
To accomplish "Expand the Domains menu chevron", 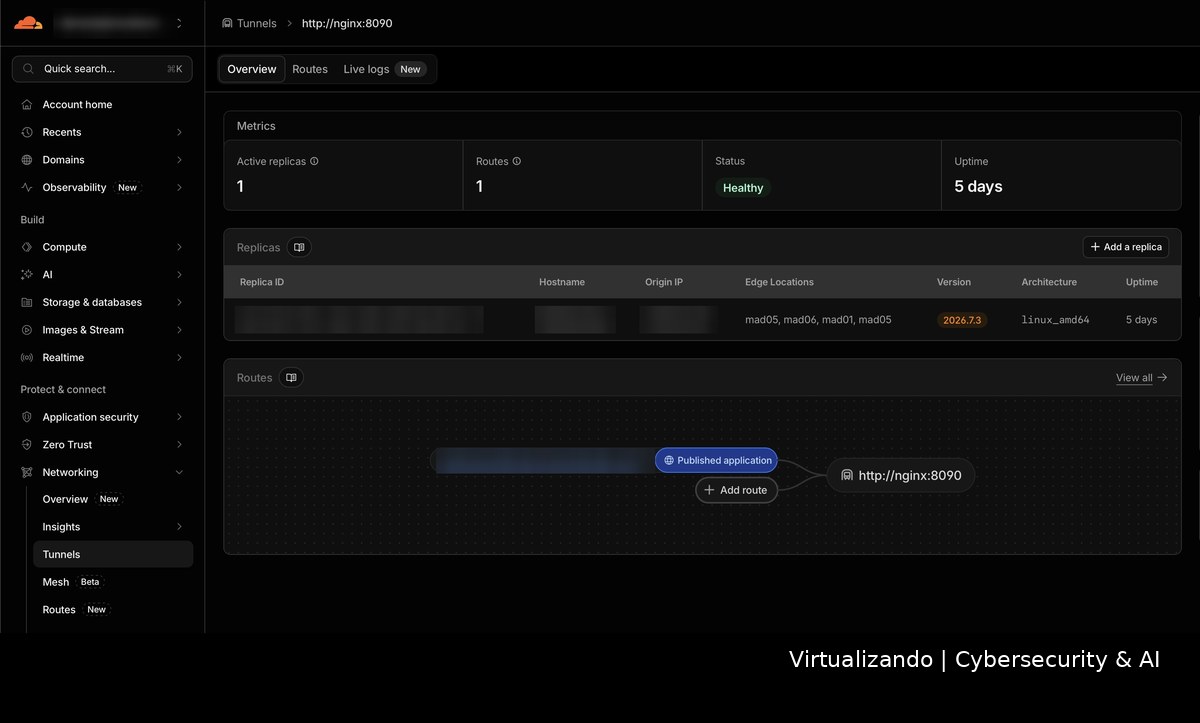I will coord(179,160).
